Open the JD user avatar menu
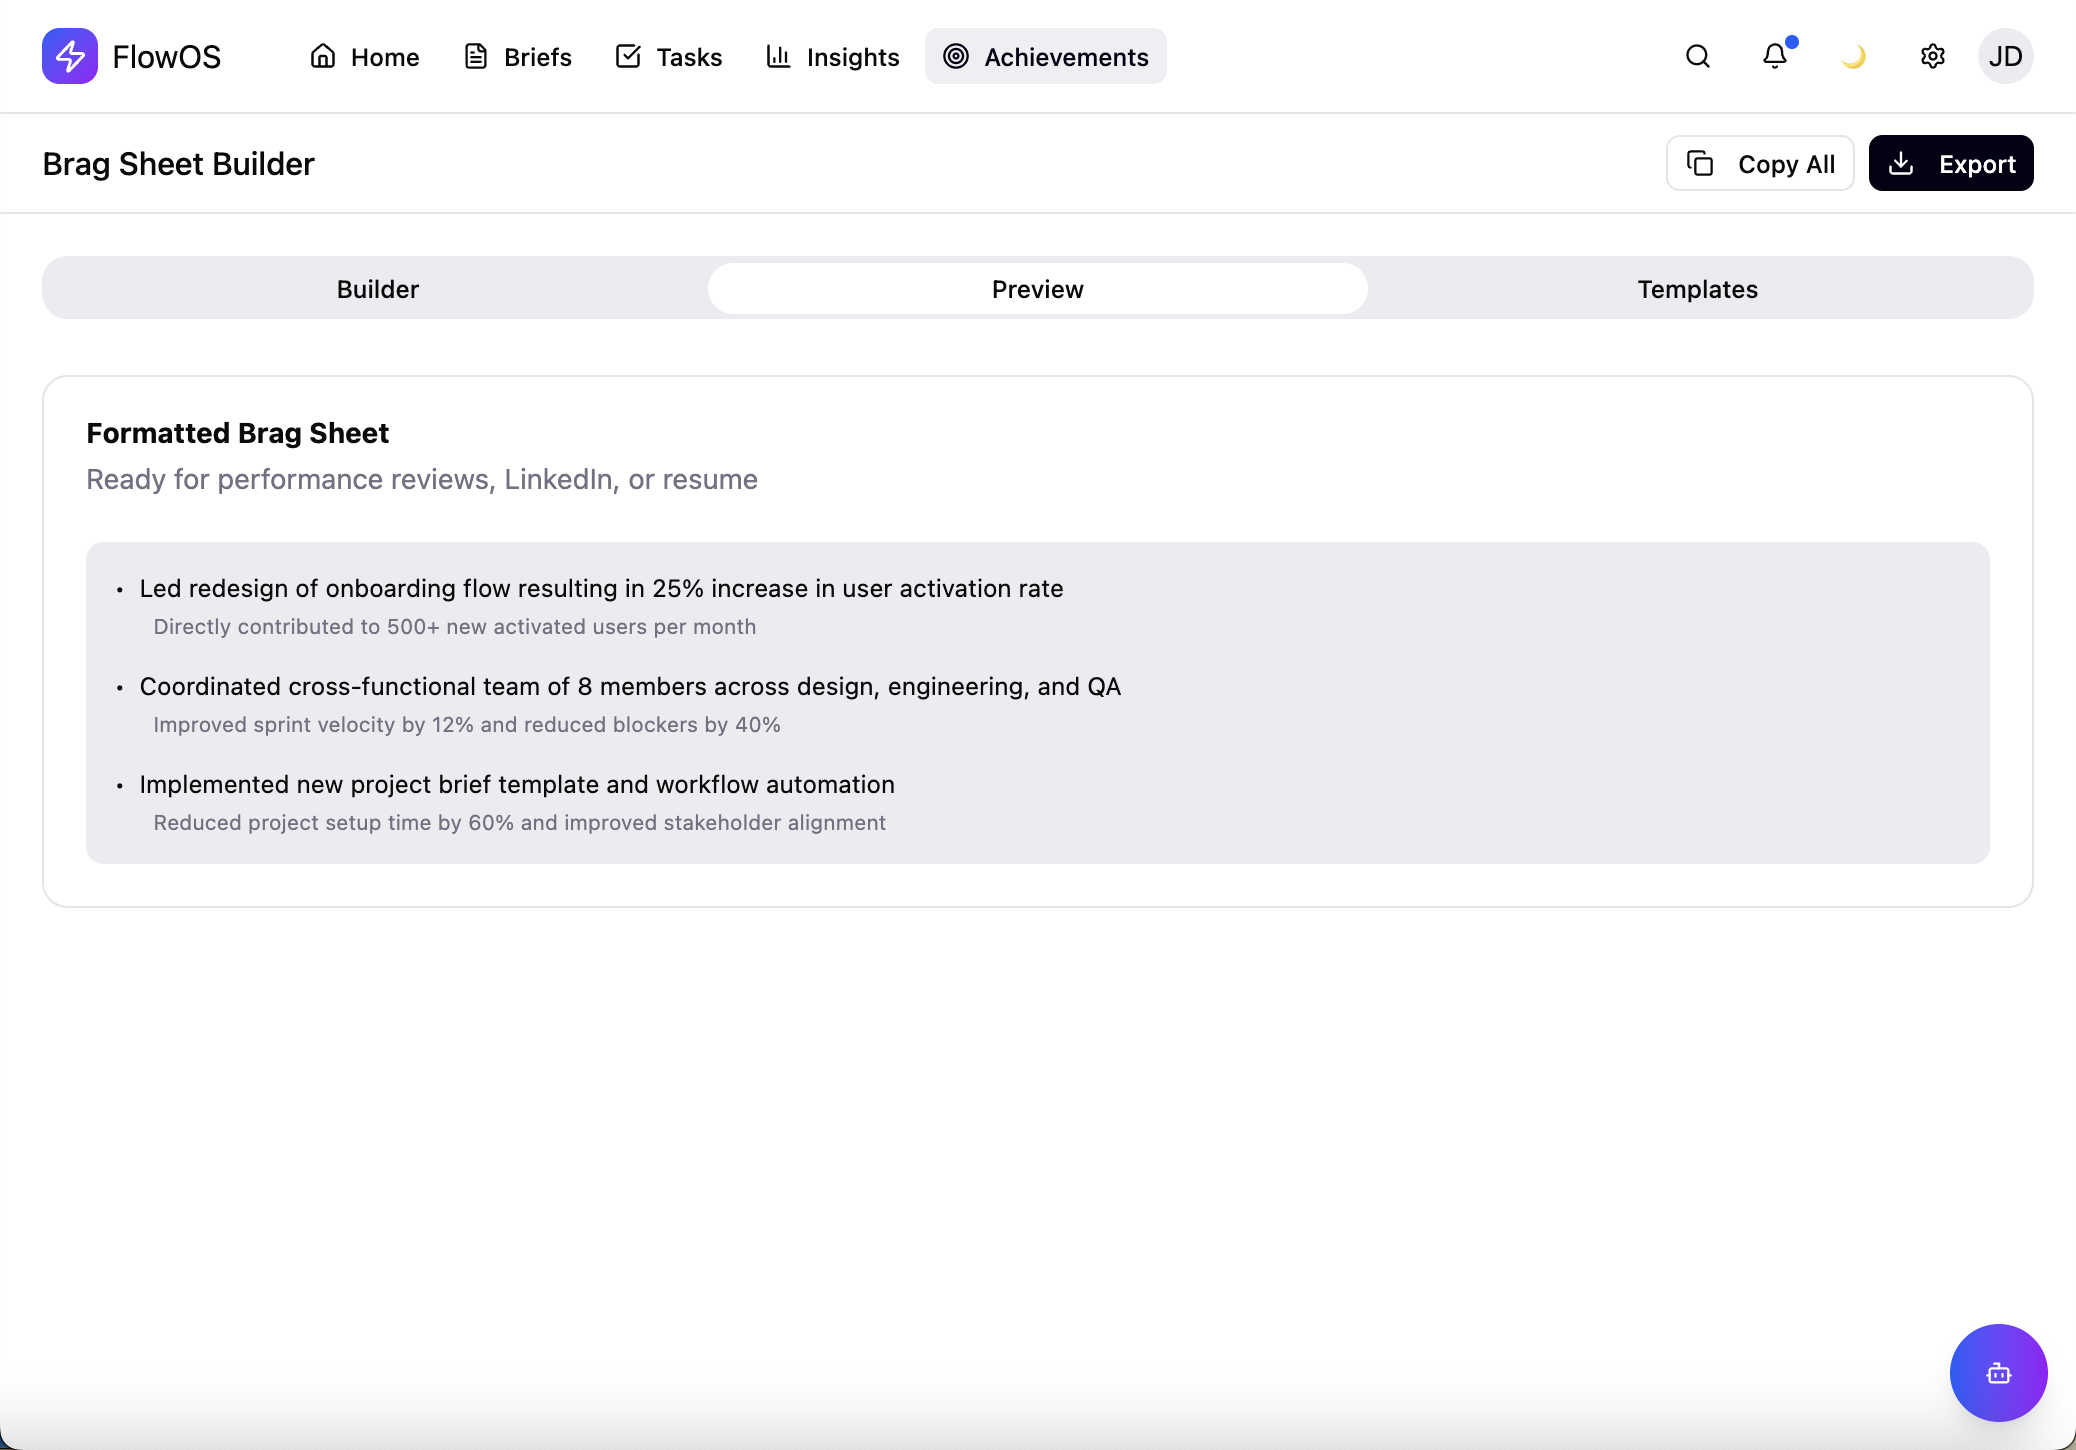The width and height of the screenshot is (2076, 1450). point(2005,56)
